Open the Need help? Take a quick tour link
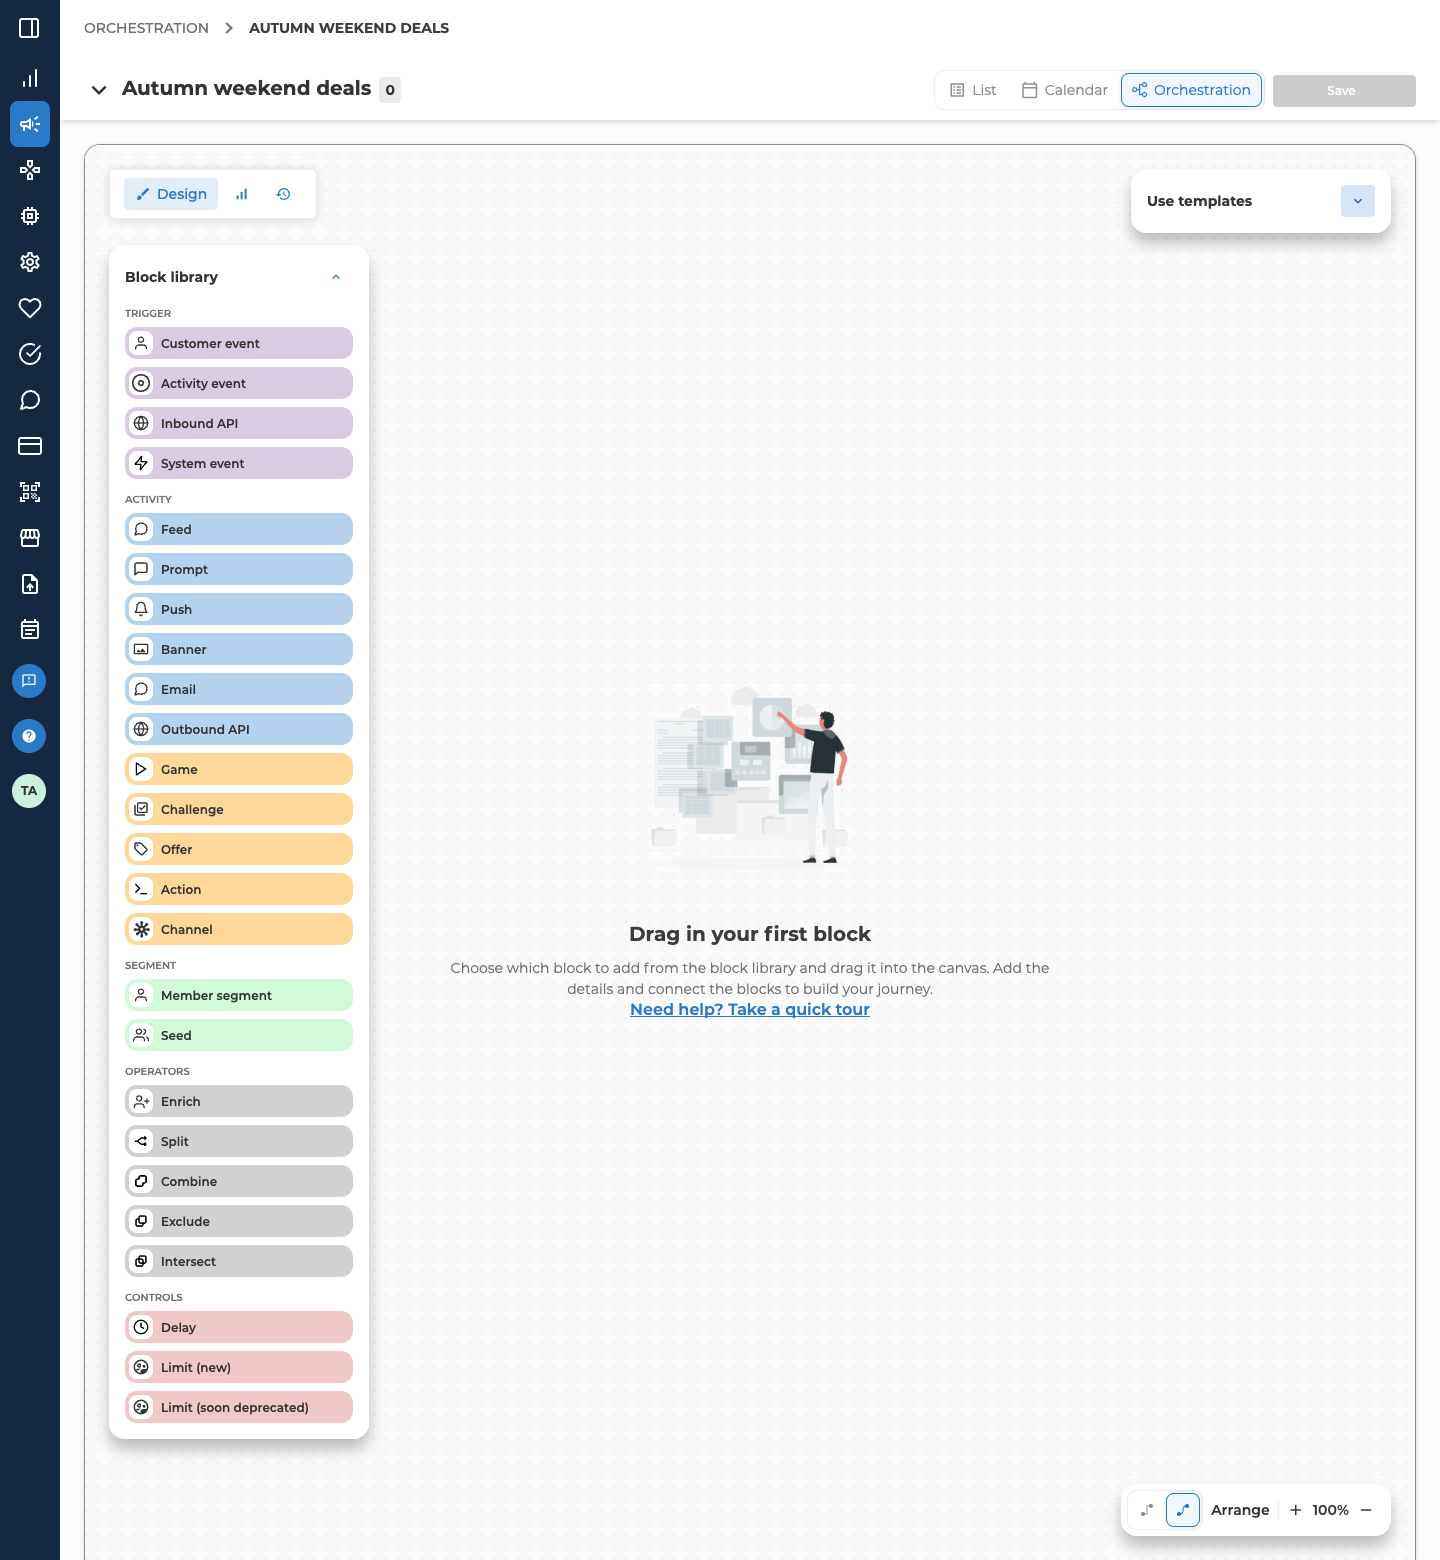The height and width of the screenshot is (1560, 1440). coord(750,1009)
